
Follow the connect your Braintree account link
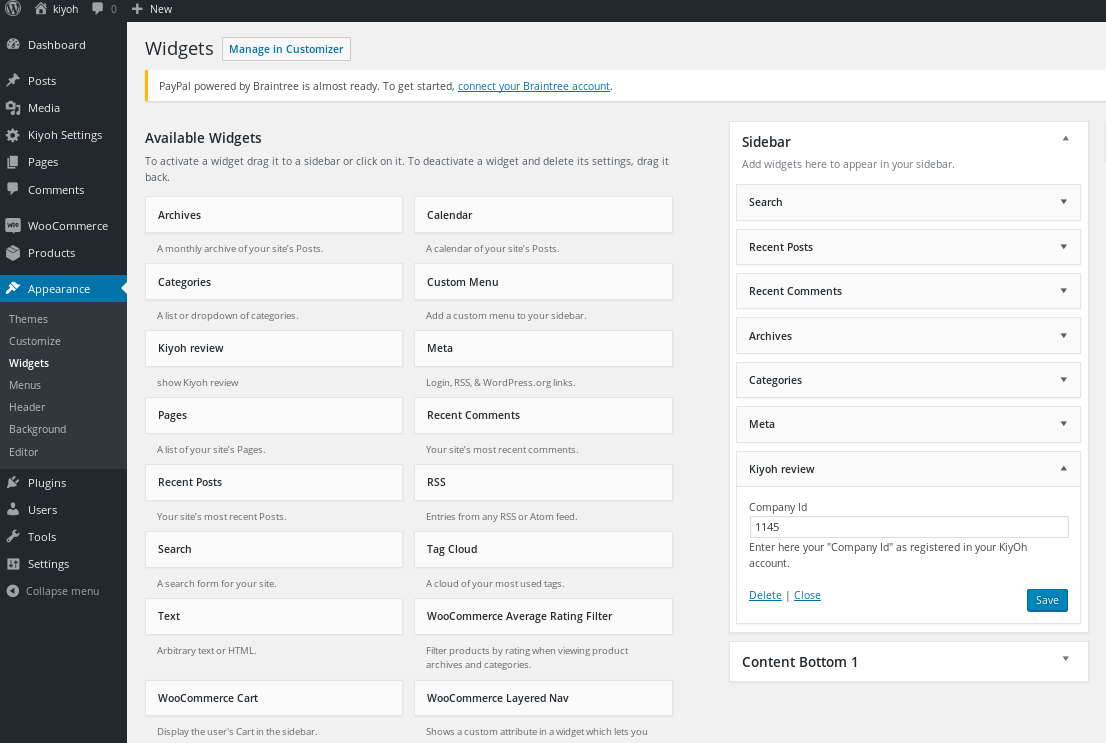point(534,86)
